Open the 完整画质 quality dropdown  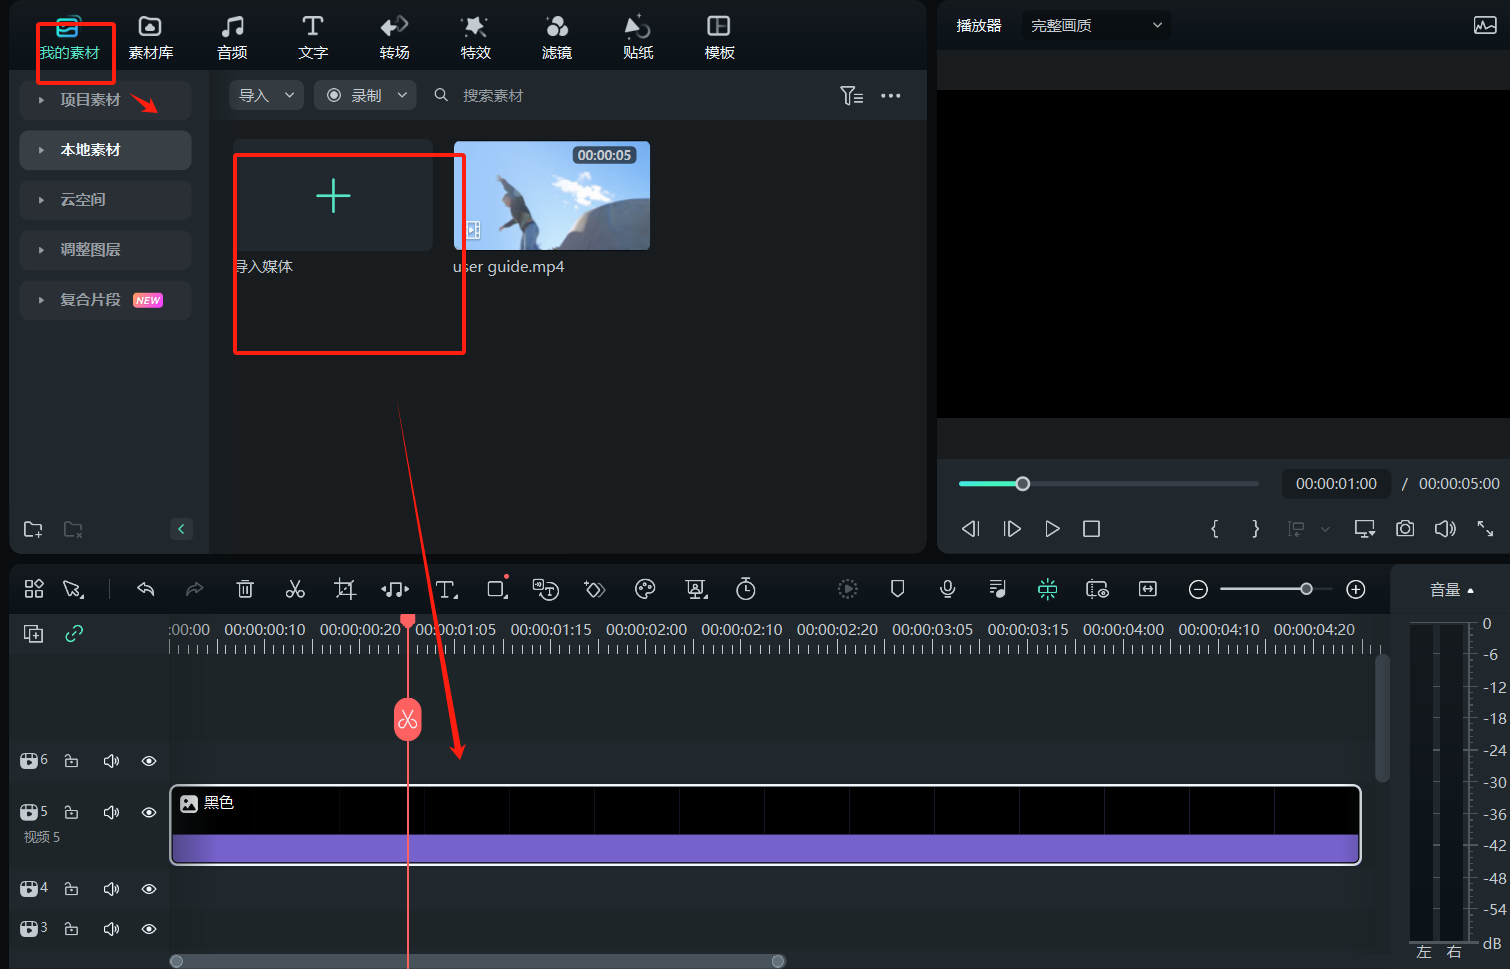tap(1096, 25)
